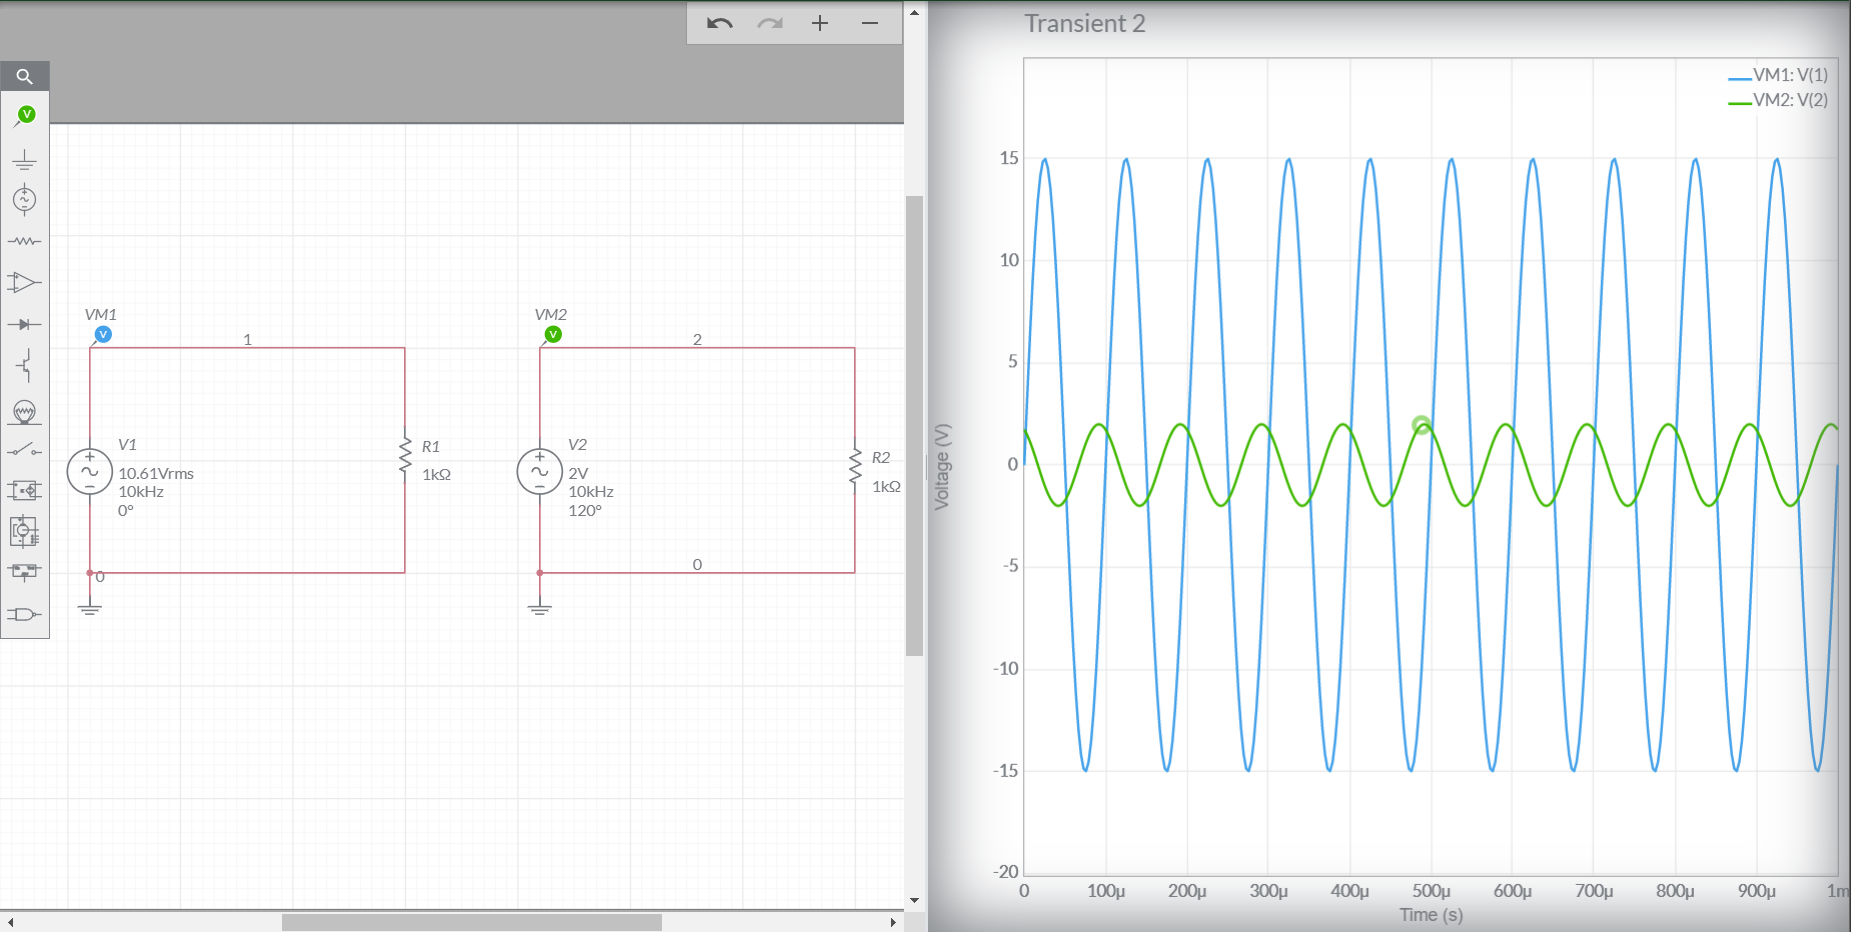Select the connector tool at toolbar bottom
The height and width of the screenshot is (932, 1851).
[25, 612]
